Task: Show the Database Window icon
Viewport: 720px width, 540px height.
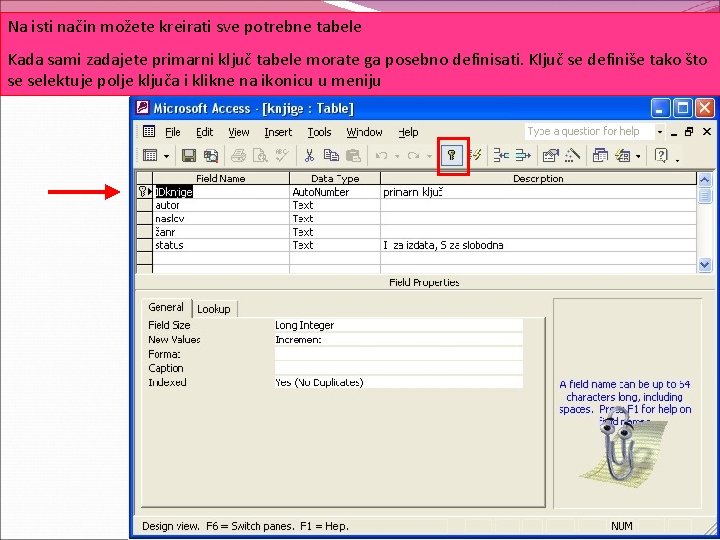Action: pyautogui.click(x=600, y=156)
